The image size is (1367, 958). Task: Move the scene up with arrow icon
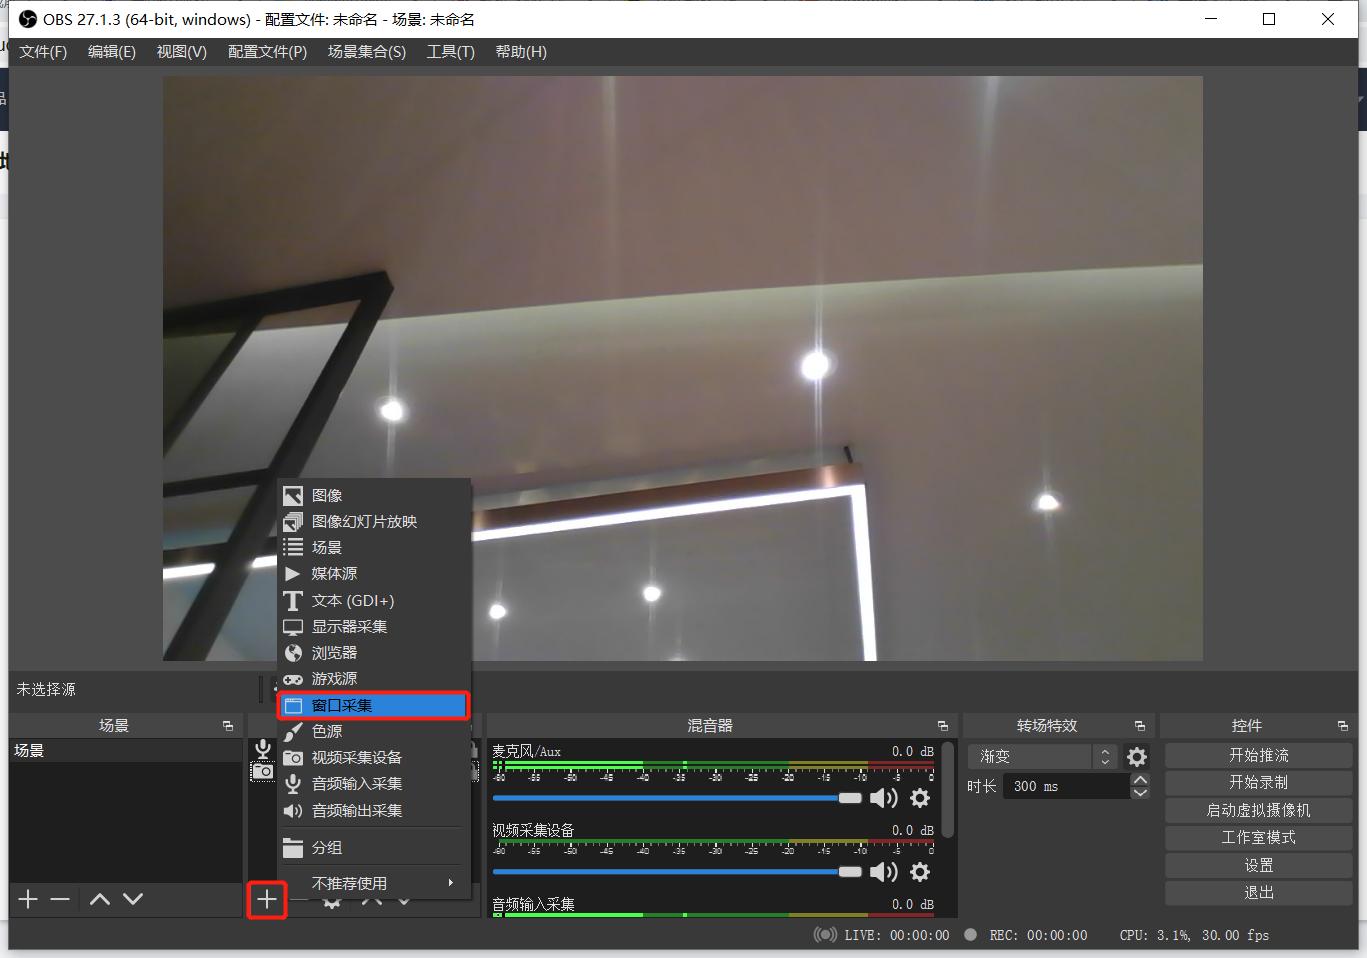[x=100, y=899]
